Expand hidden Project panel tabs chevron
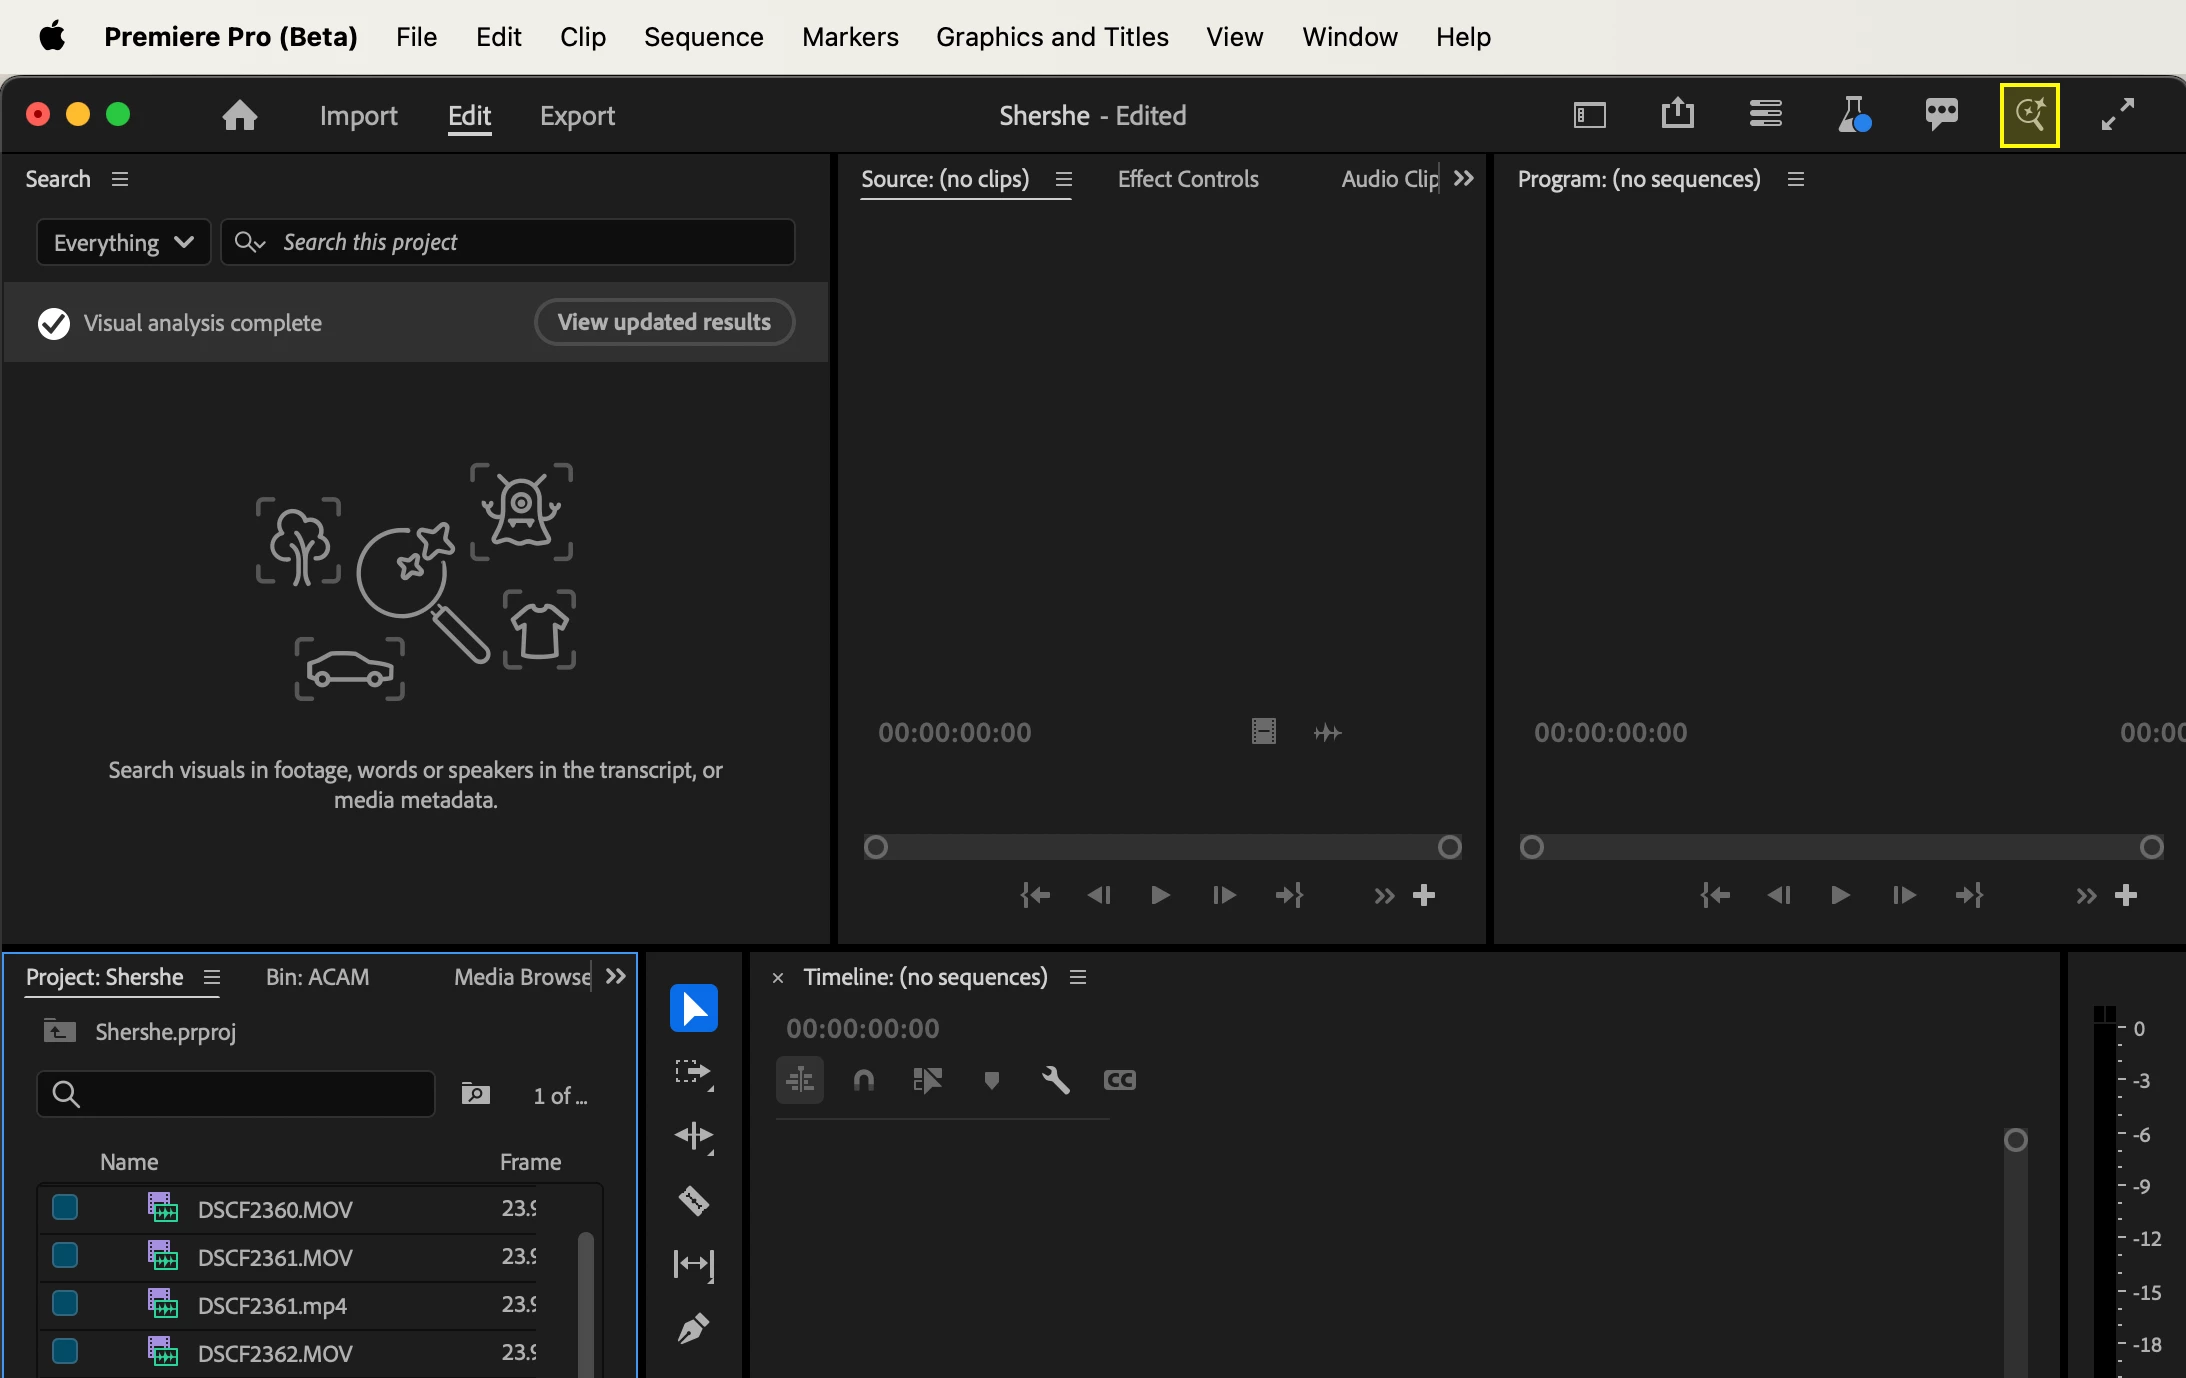Viewport: 2186px width, 1378px height. coord(616,977)
